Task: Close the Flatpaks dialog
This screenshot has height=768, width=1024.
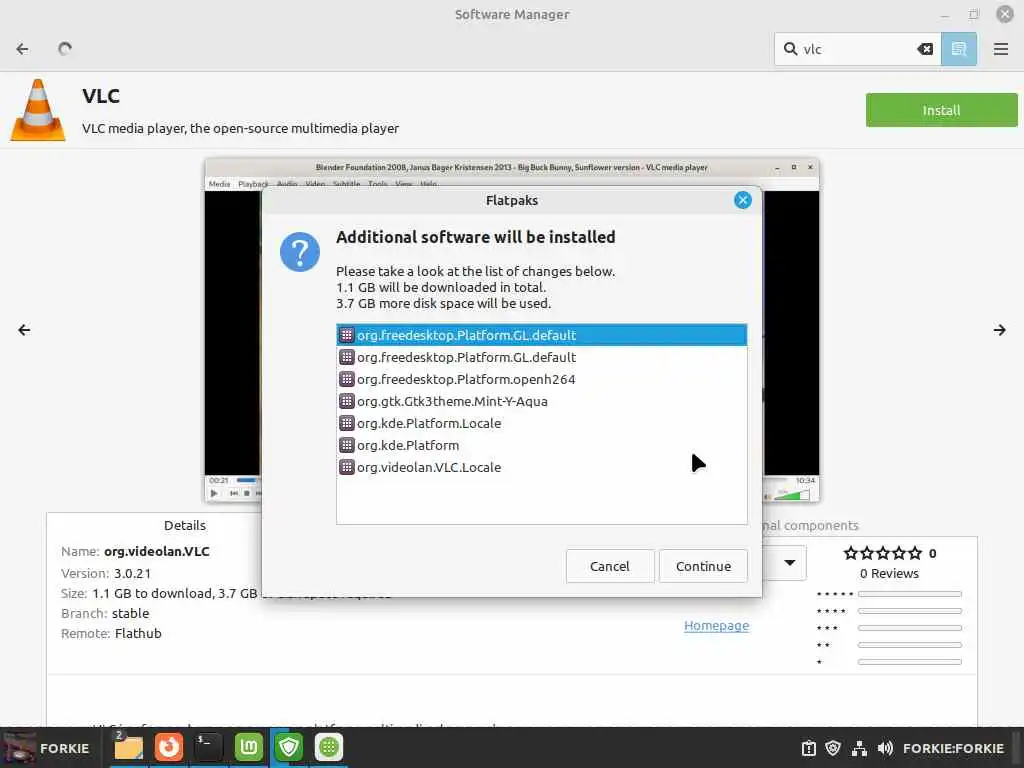Action: 743,200
